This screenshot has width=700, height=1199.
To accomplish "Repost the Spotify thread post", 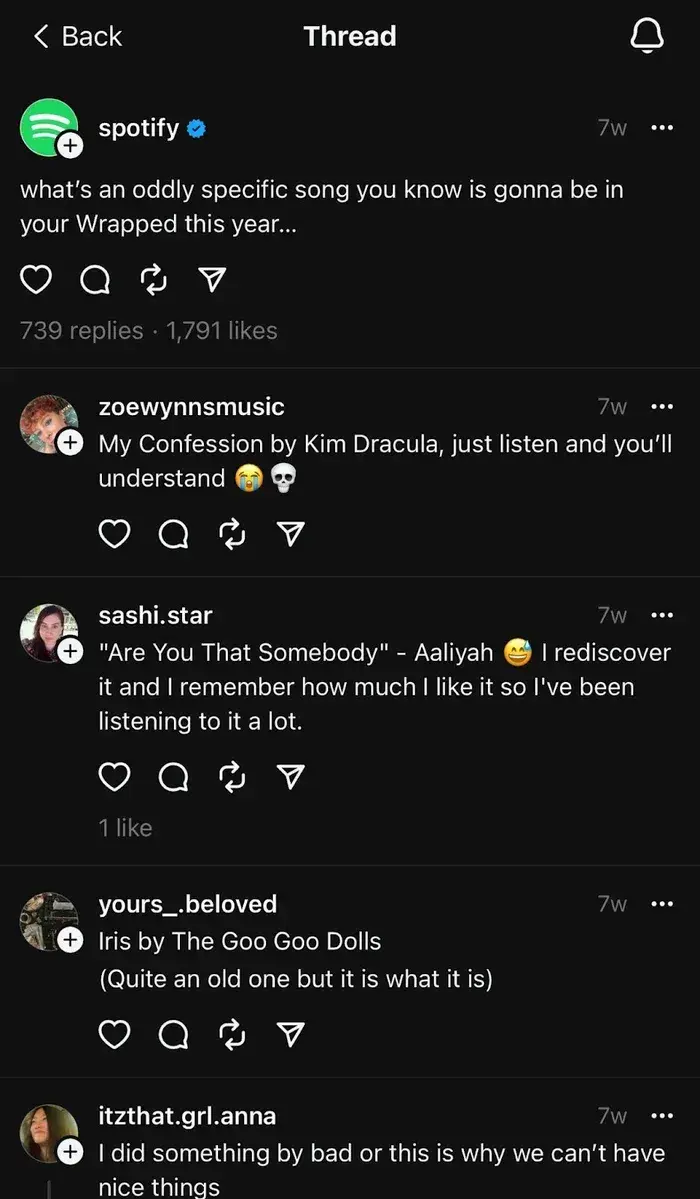I will [153, 281].
